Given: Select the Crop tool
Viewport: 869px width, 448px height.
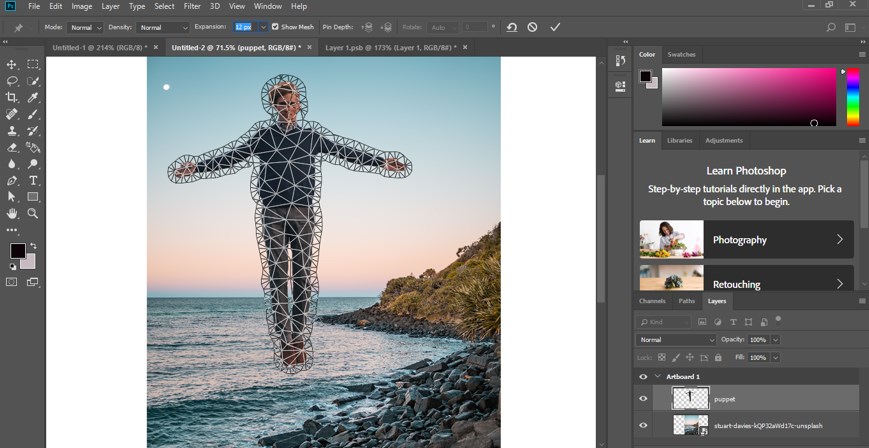Looking at the screenshot, I should pos(12,97).
